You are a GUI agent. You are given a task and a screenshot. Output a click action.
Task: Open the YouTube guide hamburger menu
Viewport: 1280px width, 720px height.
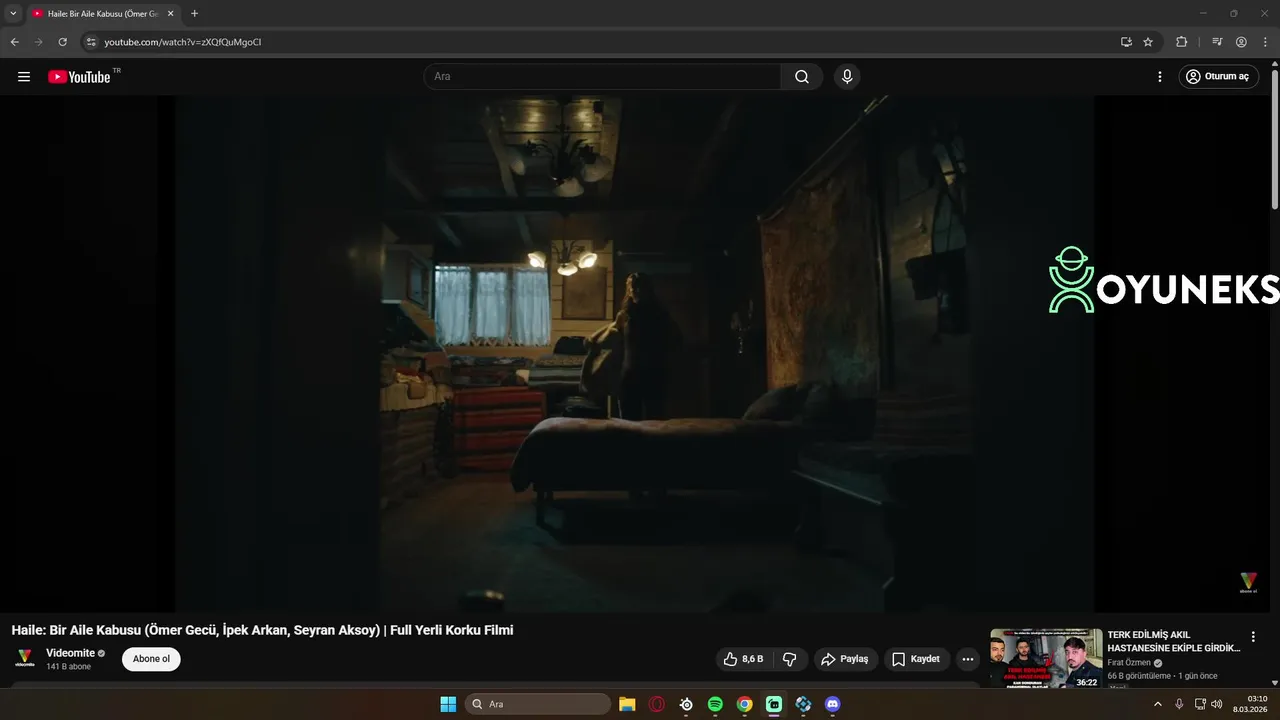click(24, 76)
